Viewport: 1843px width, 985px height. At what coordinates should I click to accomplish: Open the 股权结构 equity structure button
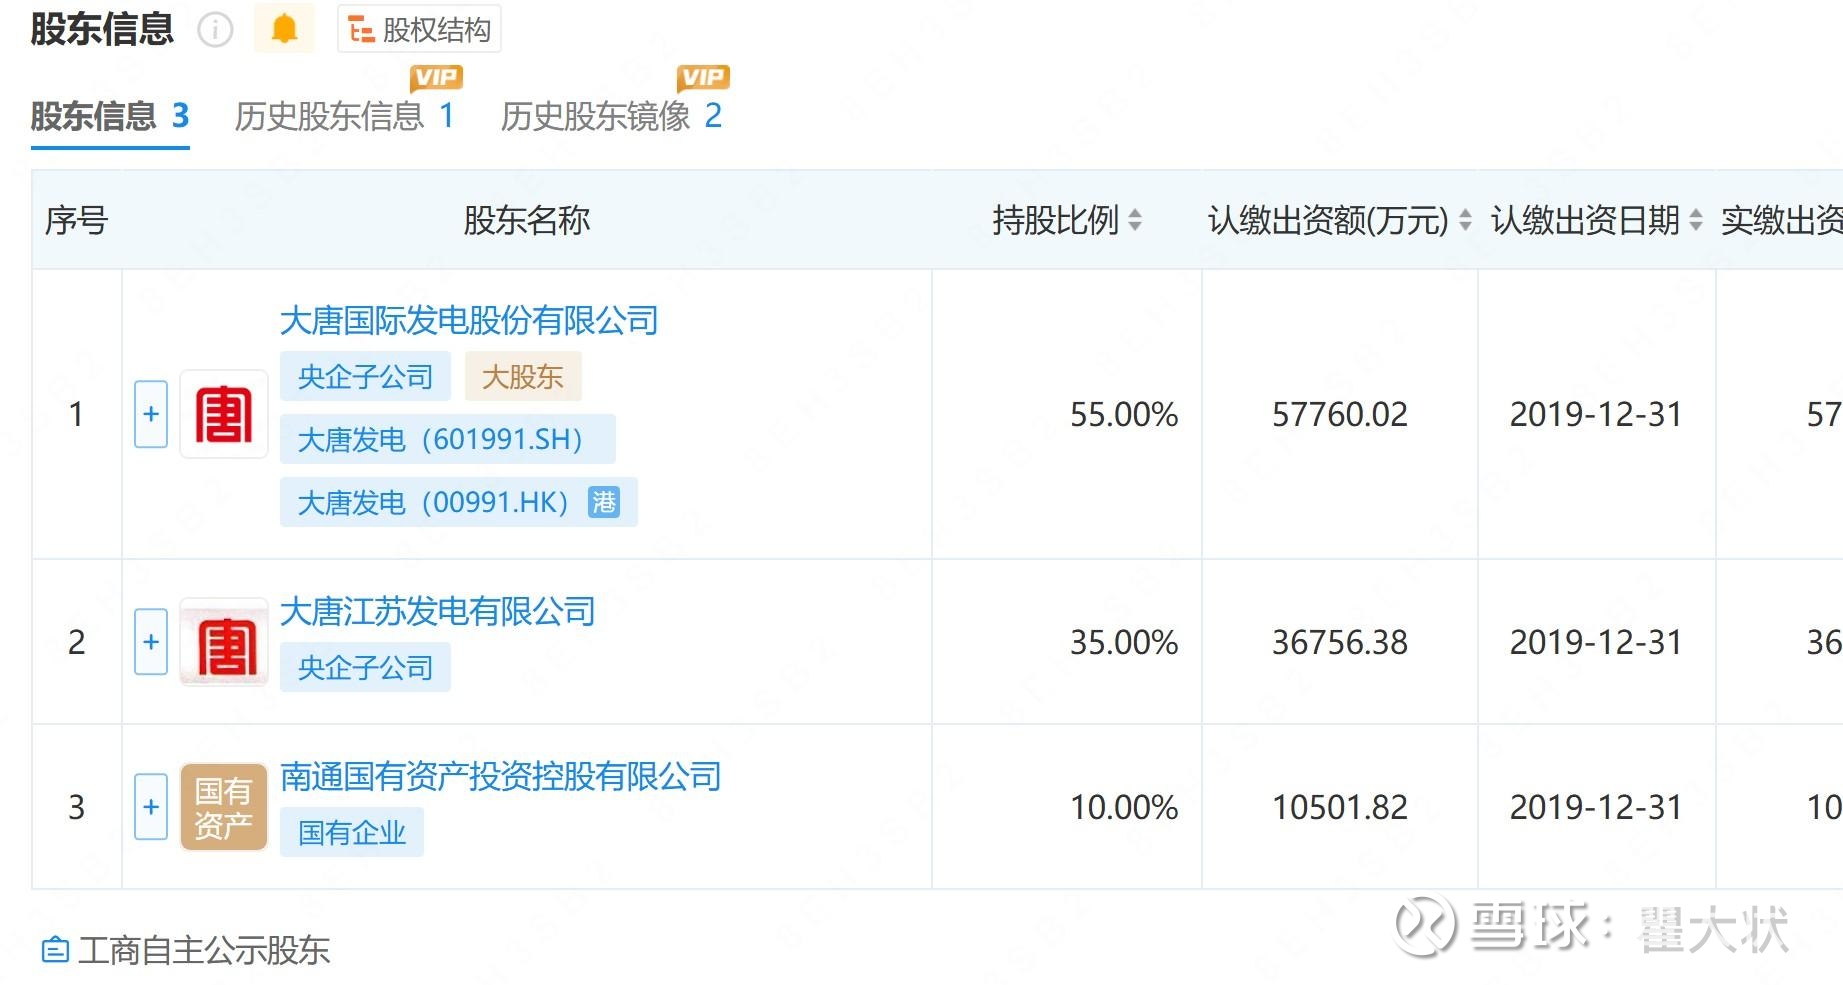(419, 29)
